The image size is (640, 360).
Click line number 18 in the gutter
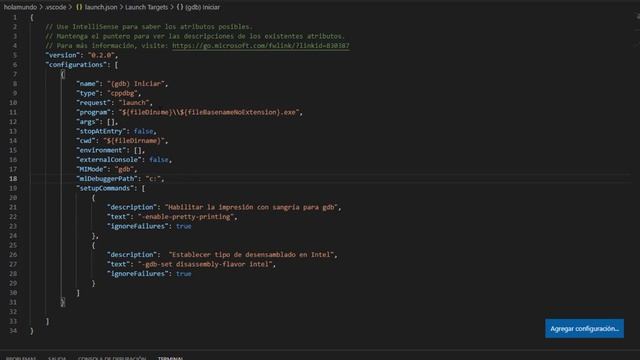[x=13, y=178]
